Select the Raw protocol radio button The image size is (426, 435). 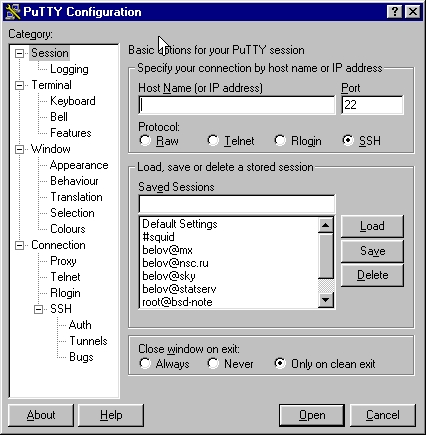point(145,141)
